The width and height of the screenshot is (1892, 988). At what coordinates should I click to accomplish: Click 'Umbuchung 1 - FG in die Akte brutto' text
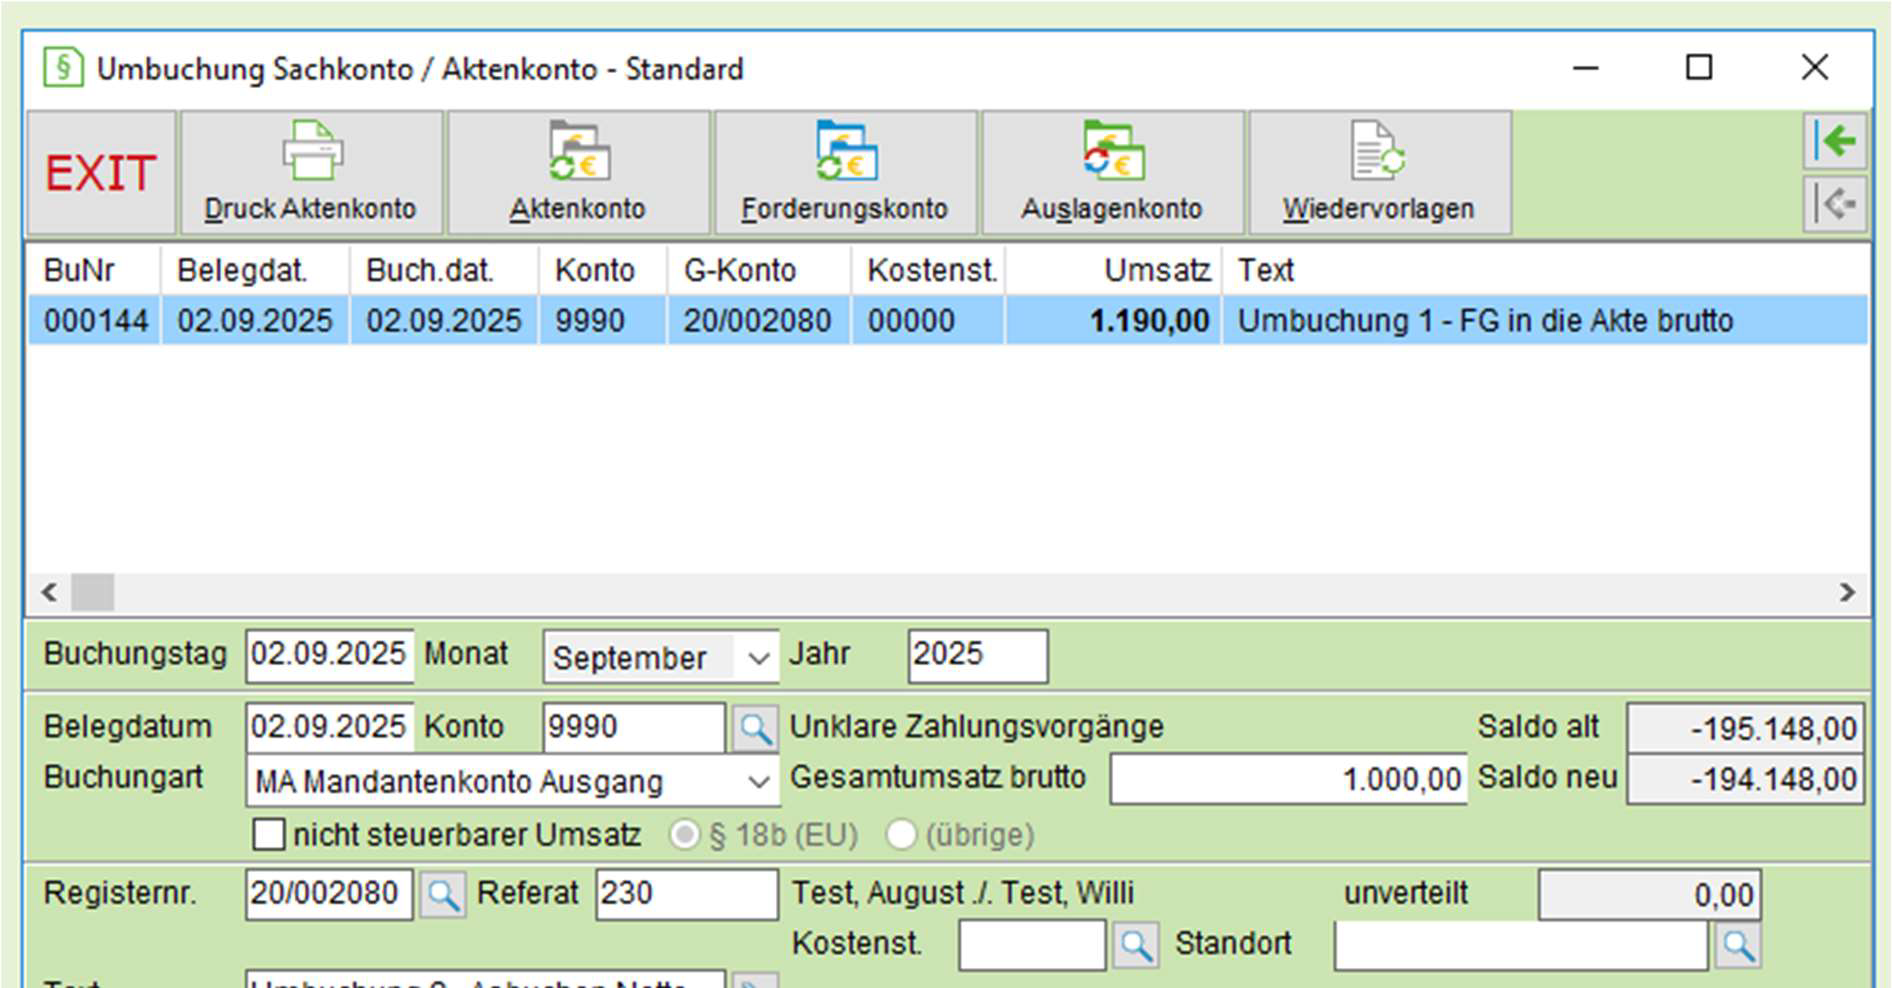(1485, 320)
